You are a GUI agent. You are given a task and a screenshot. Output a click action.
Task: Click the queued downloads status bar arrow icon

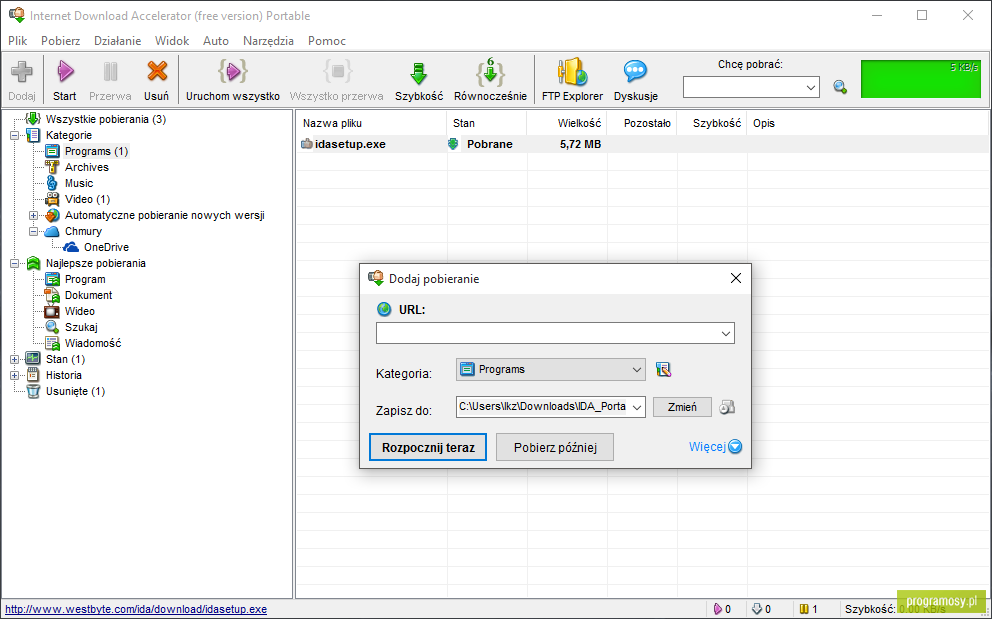point(757,609)
